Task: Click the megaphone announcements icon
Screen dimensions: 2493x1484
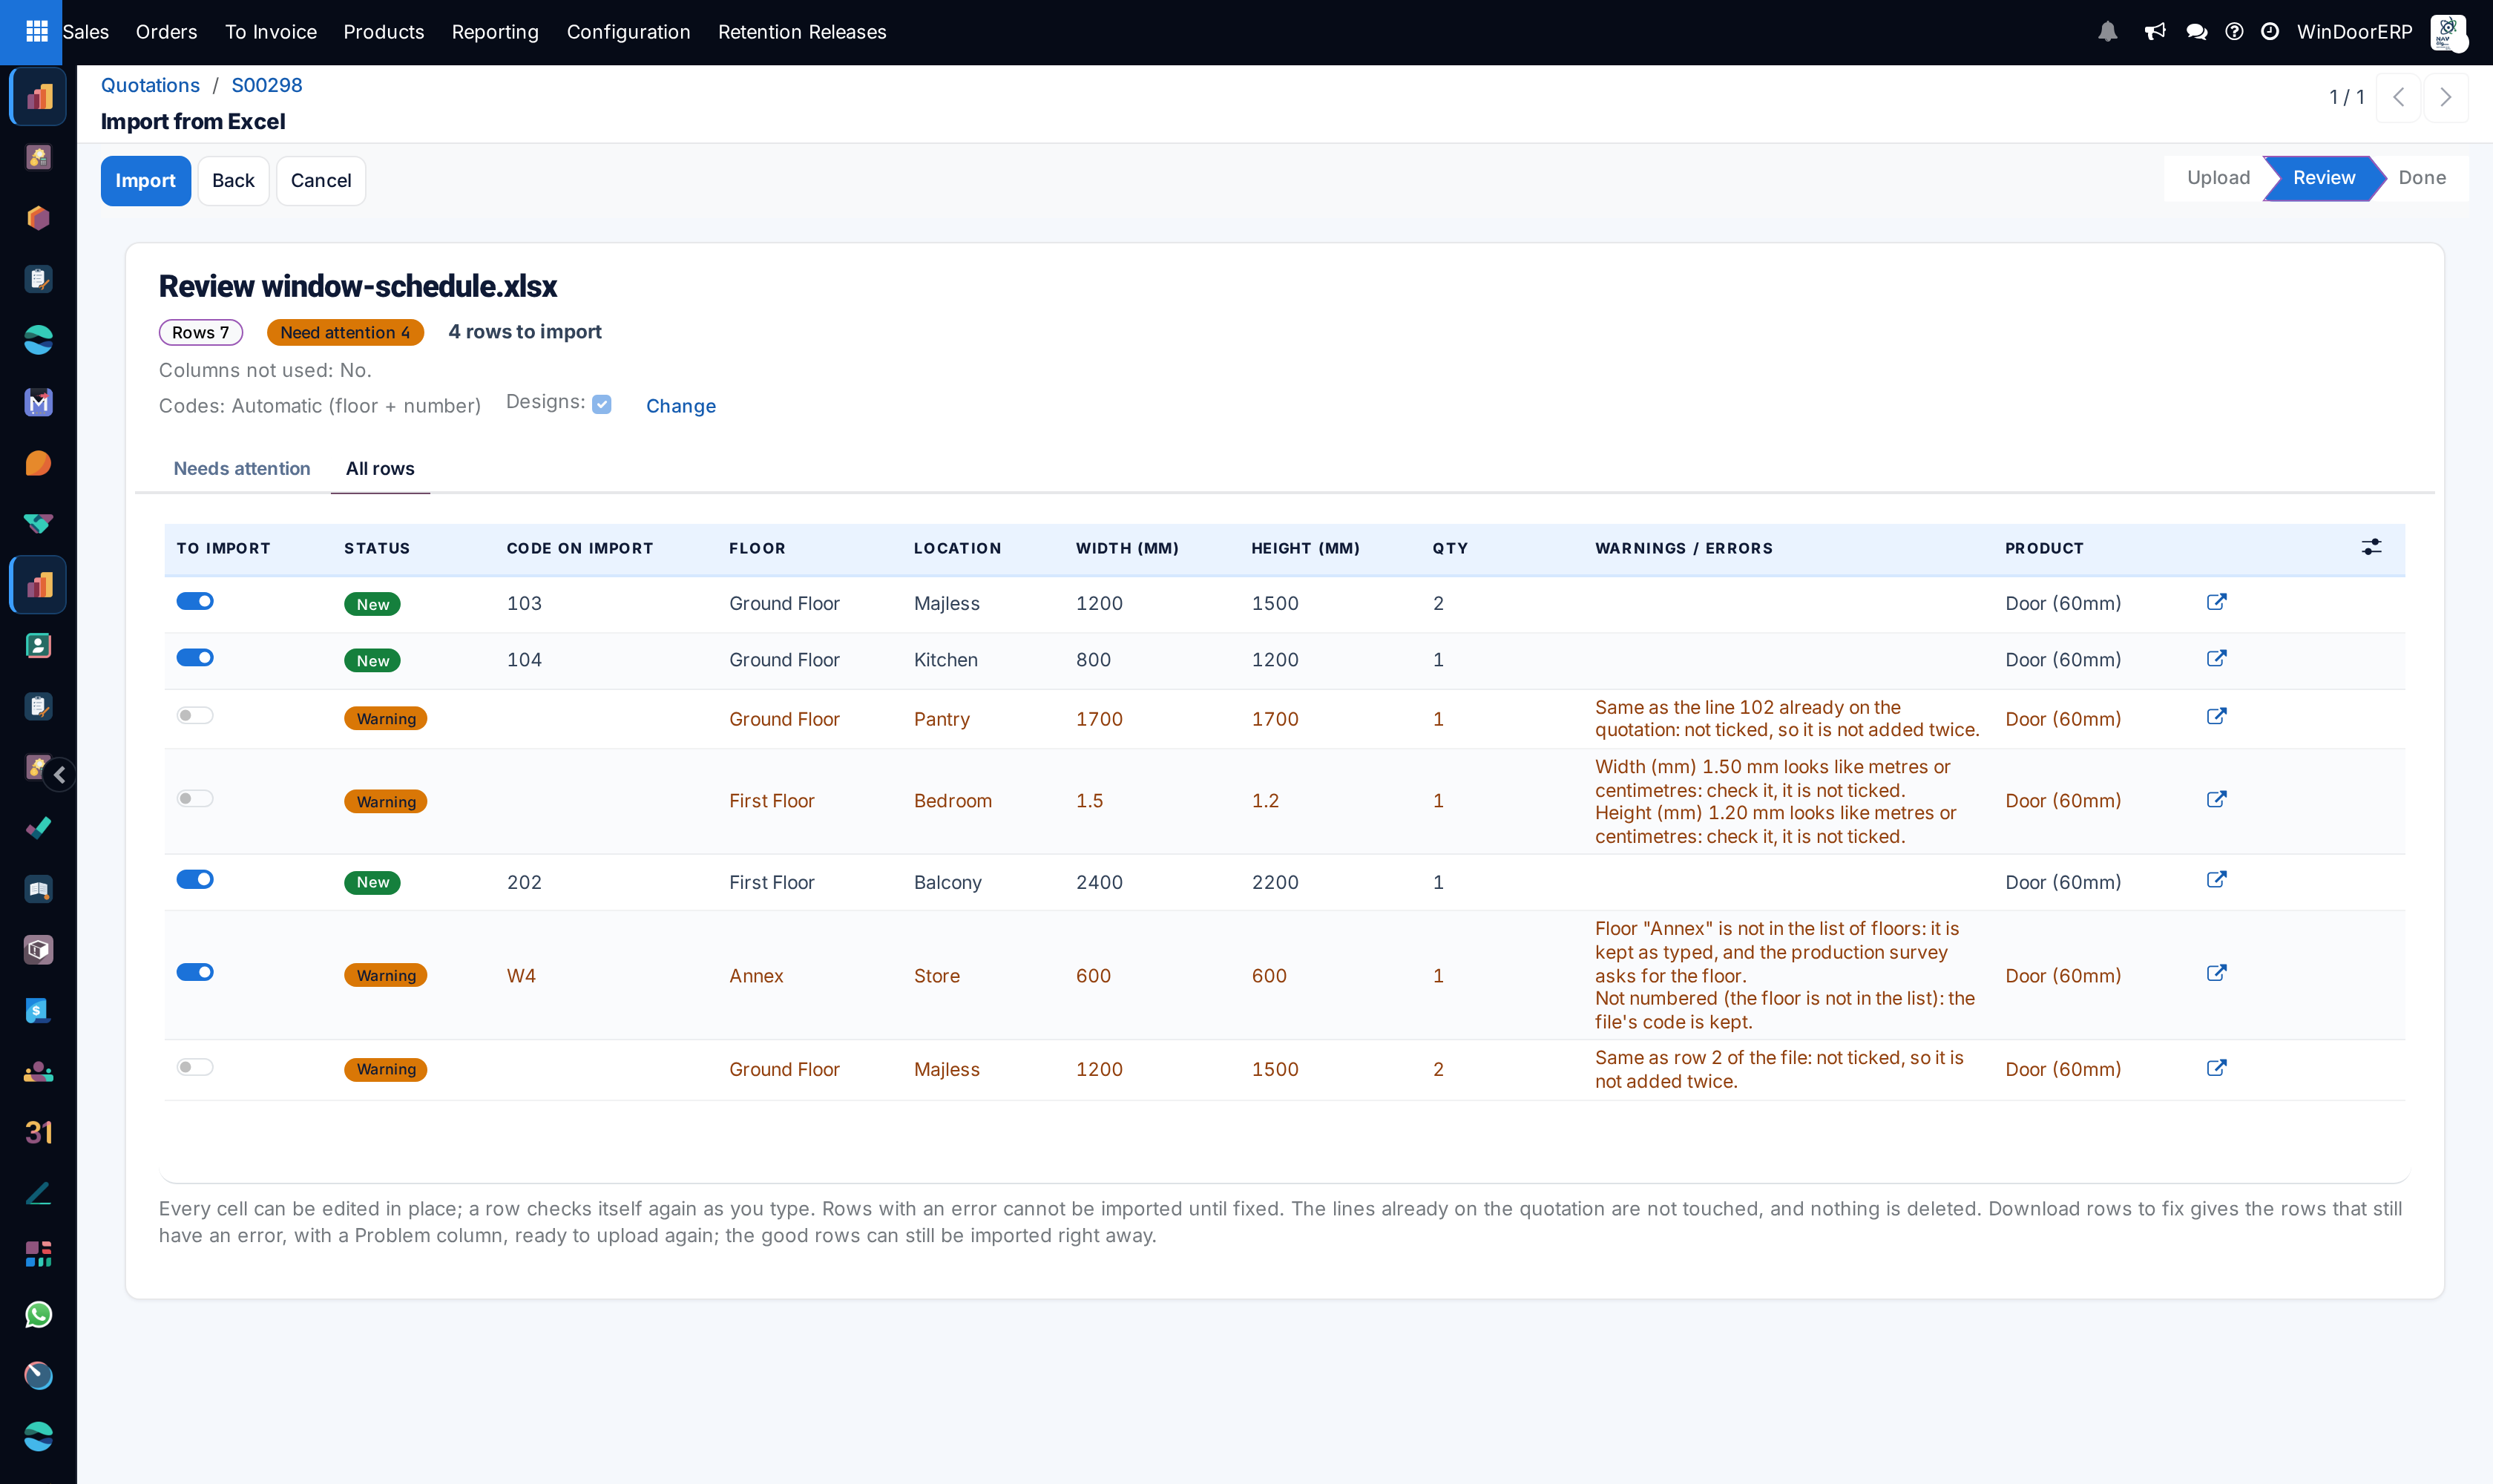Action: pos(2155,32)
